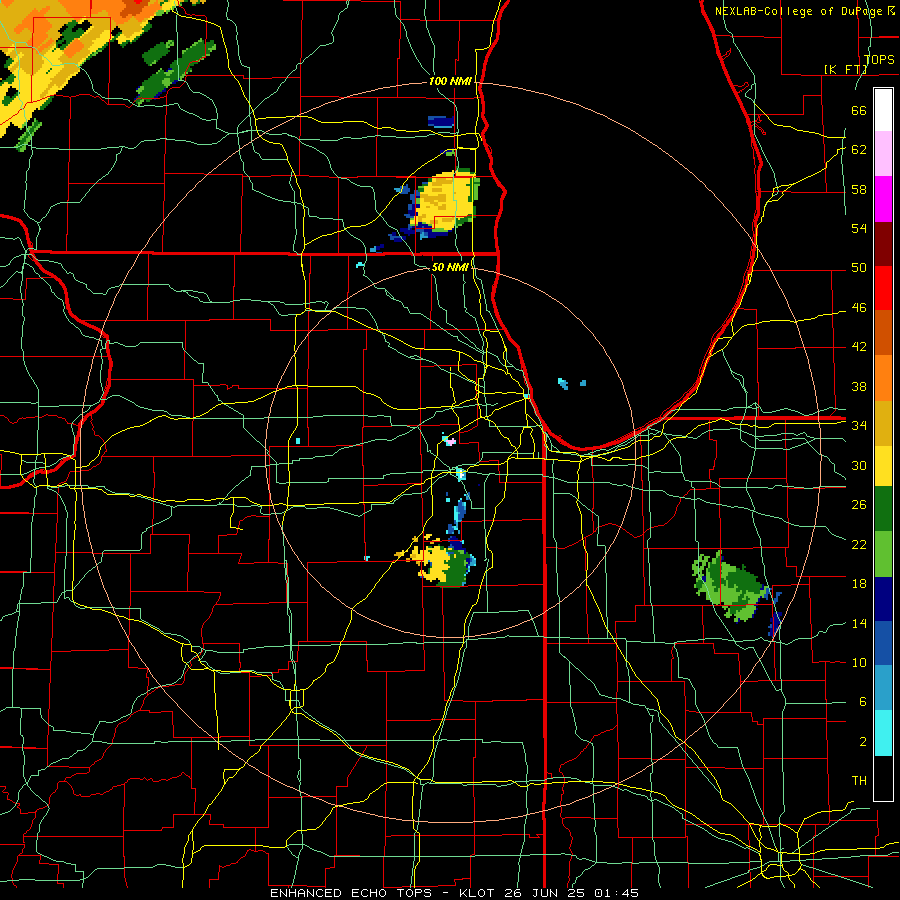The width and height of the screenshot is (900, 900).
Task: Click the magenta swatch in the color scale
Action: 883,199
